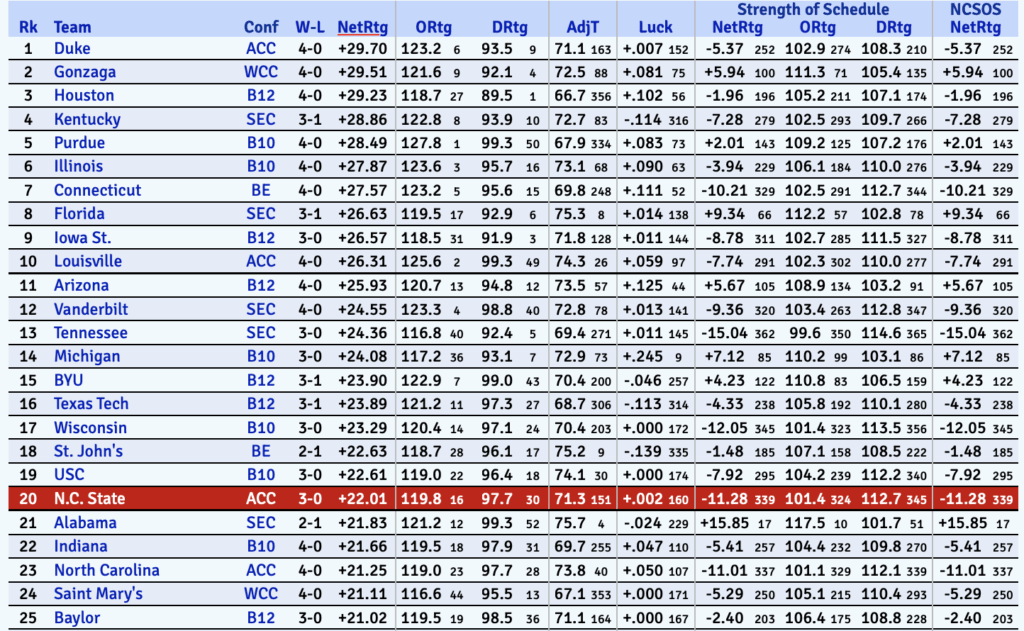The width and height of the screenshot is (1024, 631).
Task: Open ACC conference link in Duke row
Action: 261,48
